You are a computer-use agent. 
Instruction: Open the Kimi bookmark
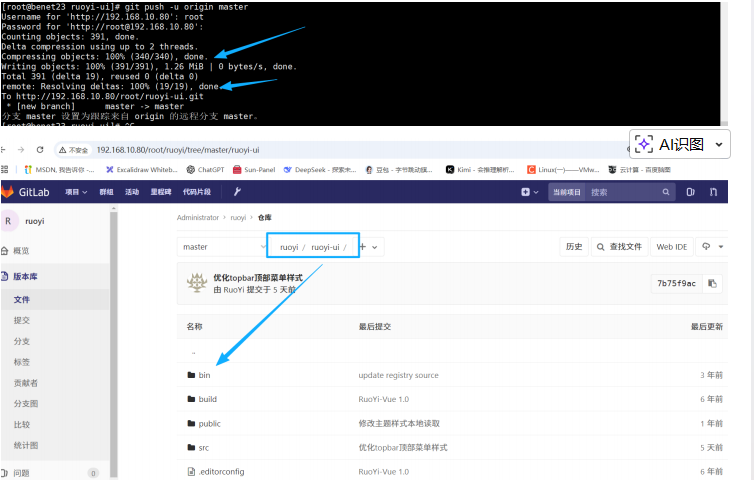pos(480,170)
